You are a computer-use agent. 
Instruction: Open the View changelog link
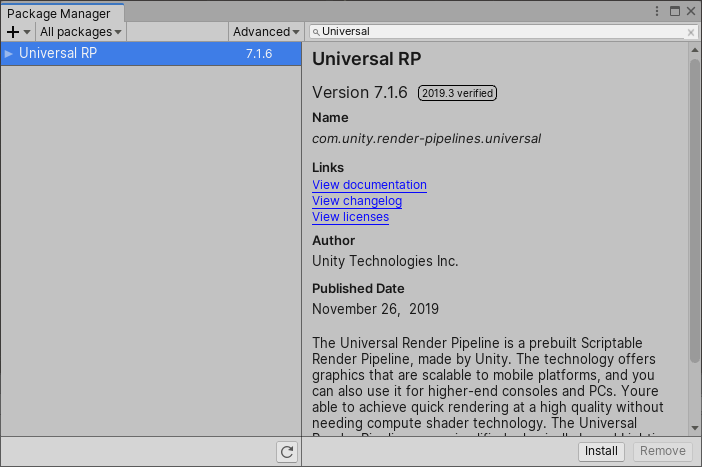point(357,201)
